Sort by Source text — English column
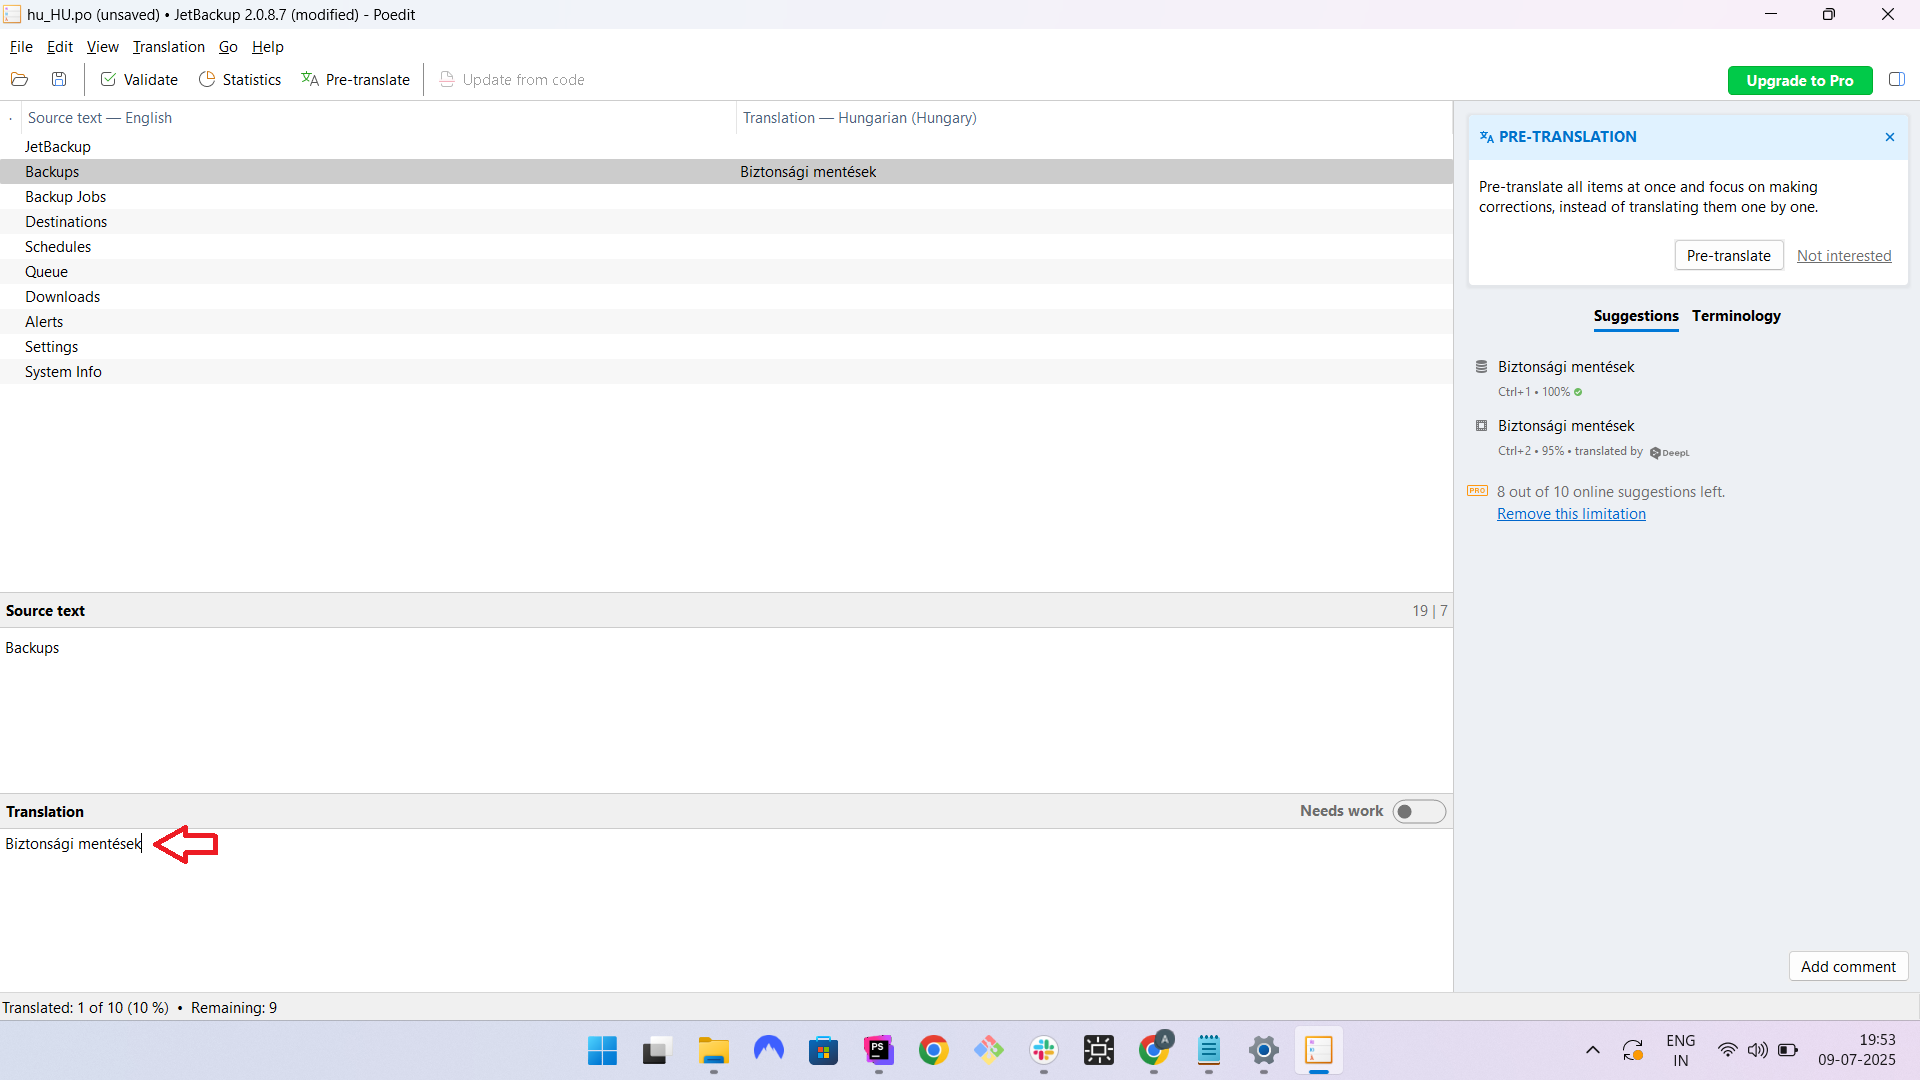Screen dimensions: 1920x1080 pyautogui.click(x=378, y=118)
